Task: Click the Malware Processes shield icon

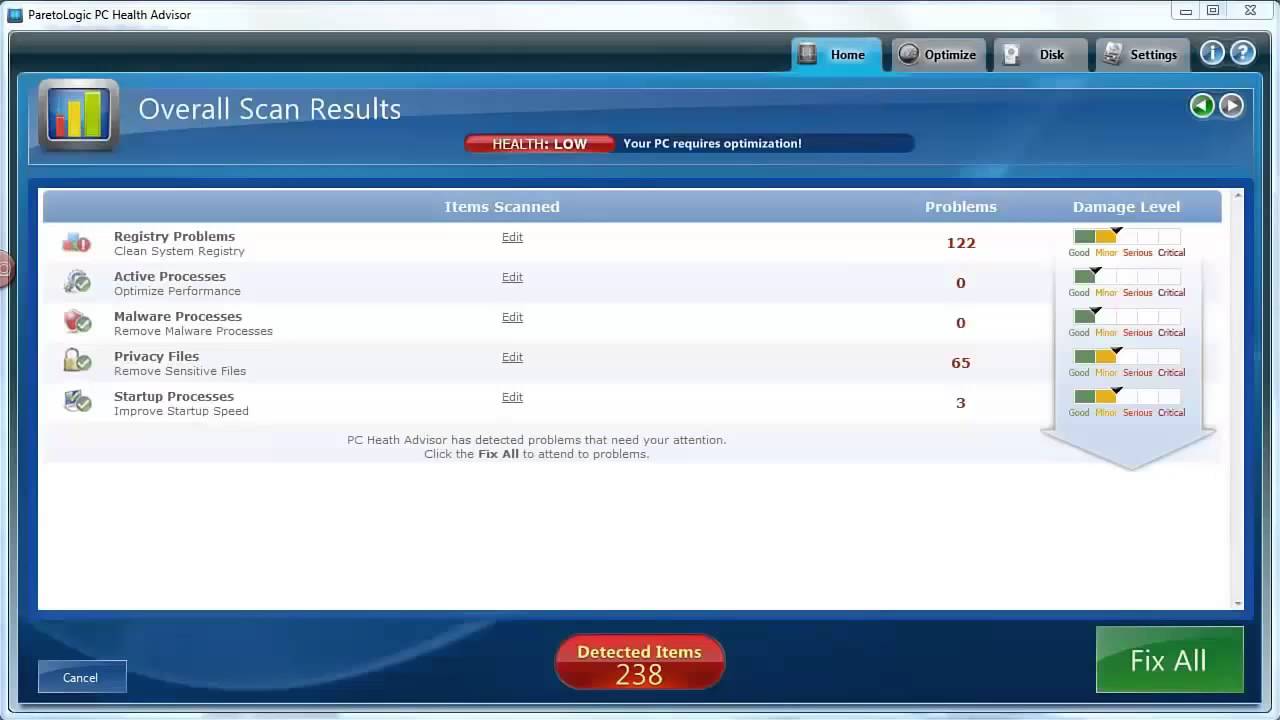Action: click(x=77, y=322)
